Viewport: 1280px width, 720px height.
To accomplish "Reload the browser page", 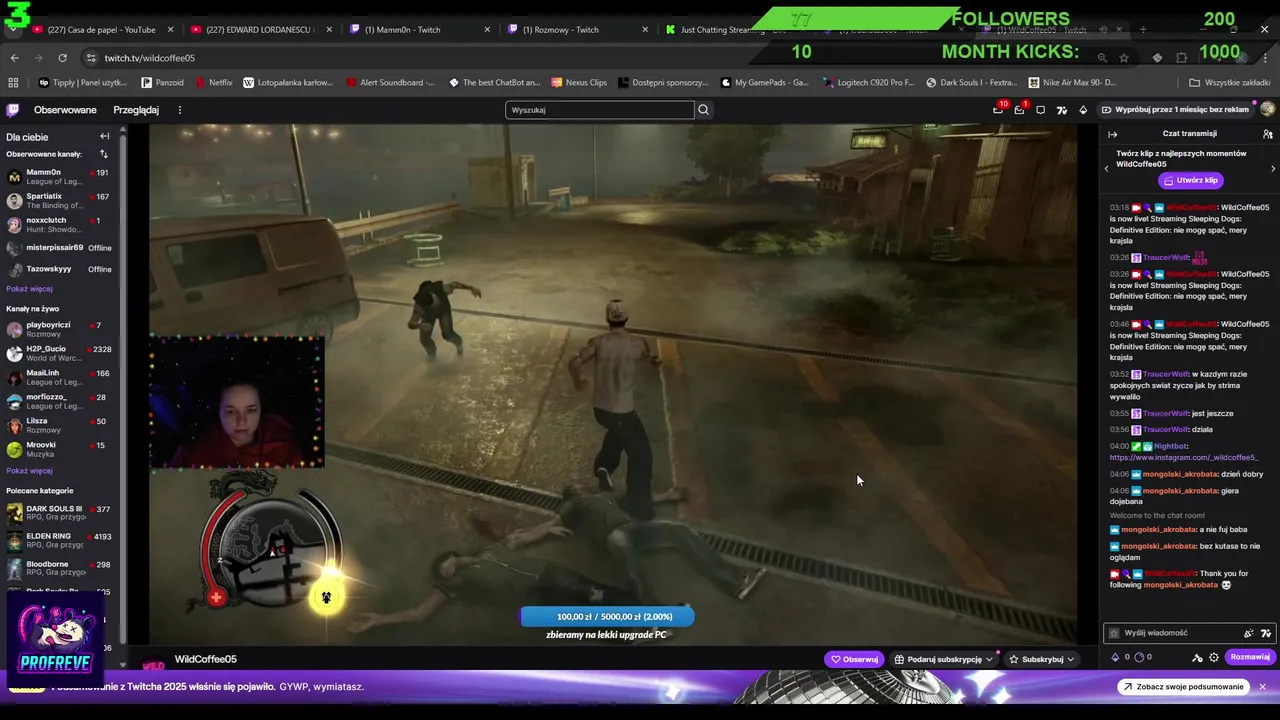I will [x=62, y=58].
